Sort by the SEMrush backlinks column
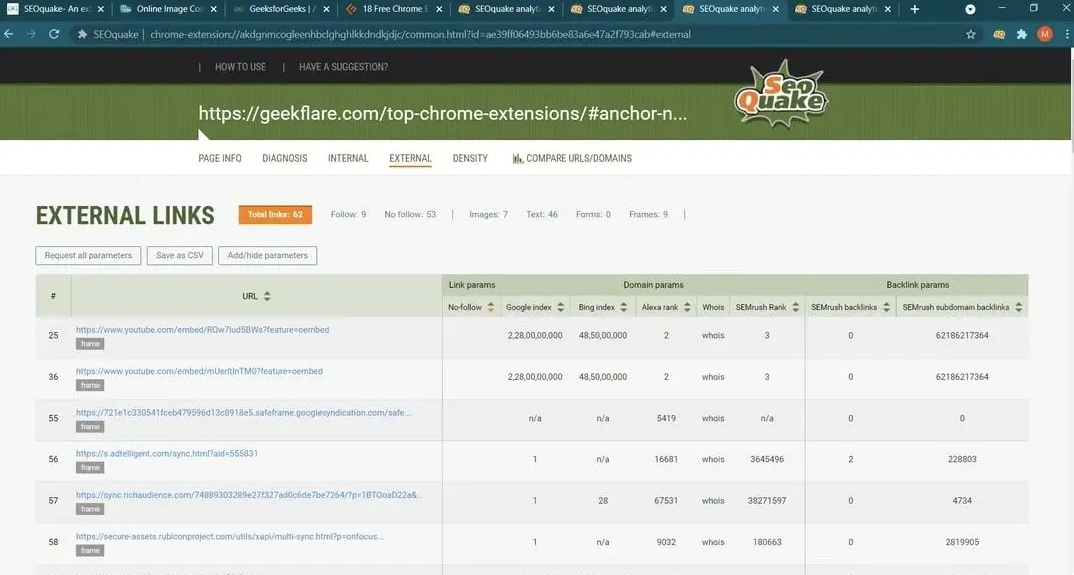Viewport: 1074px width, 575px height. 886,307
